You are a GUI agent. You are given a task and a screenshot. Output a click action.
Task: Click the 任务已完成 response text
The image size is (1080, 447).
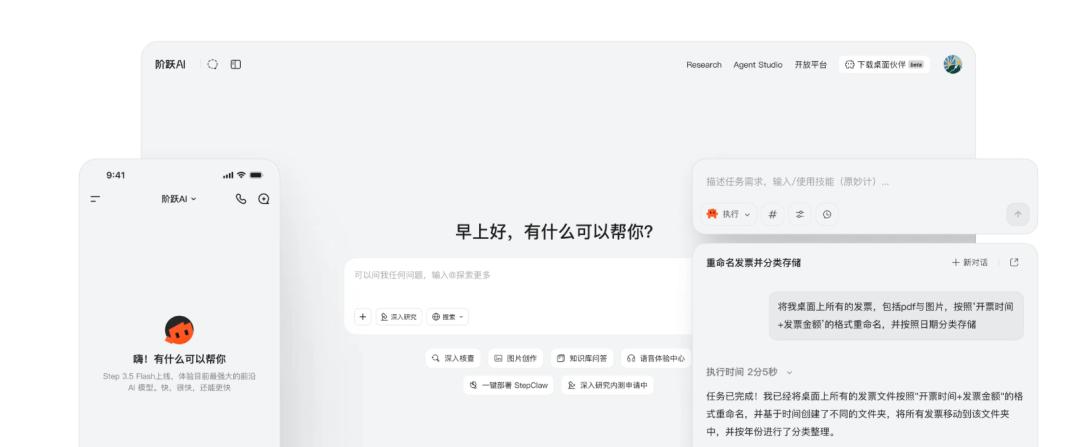point(864,414)
